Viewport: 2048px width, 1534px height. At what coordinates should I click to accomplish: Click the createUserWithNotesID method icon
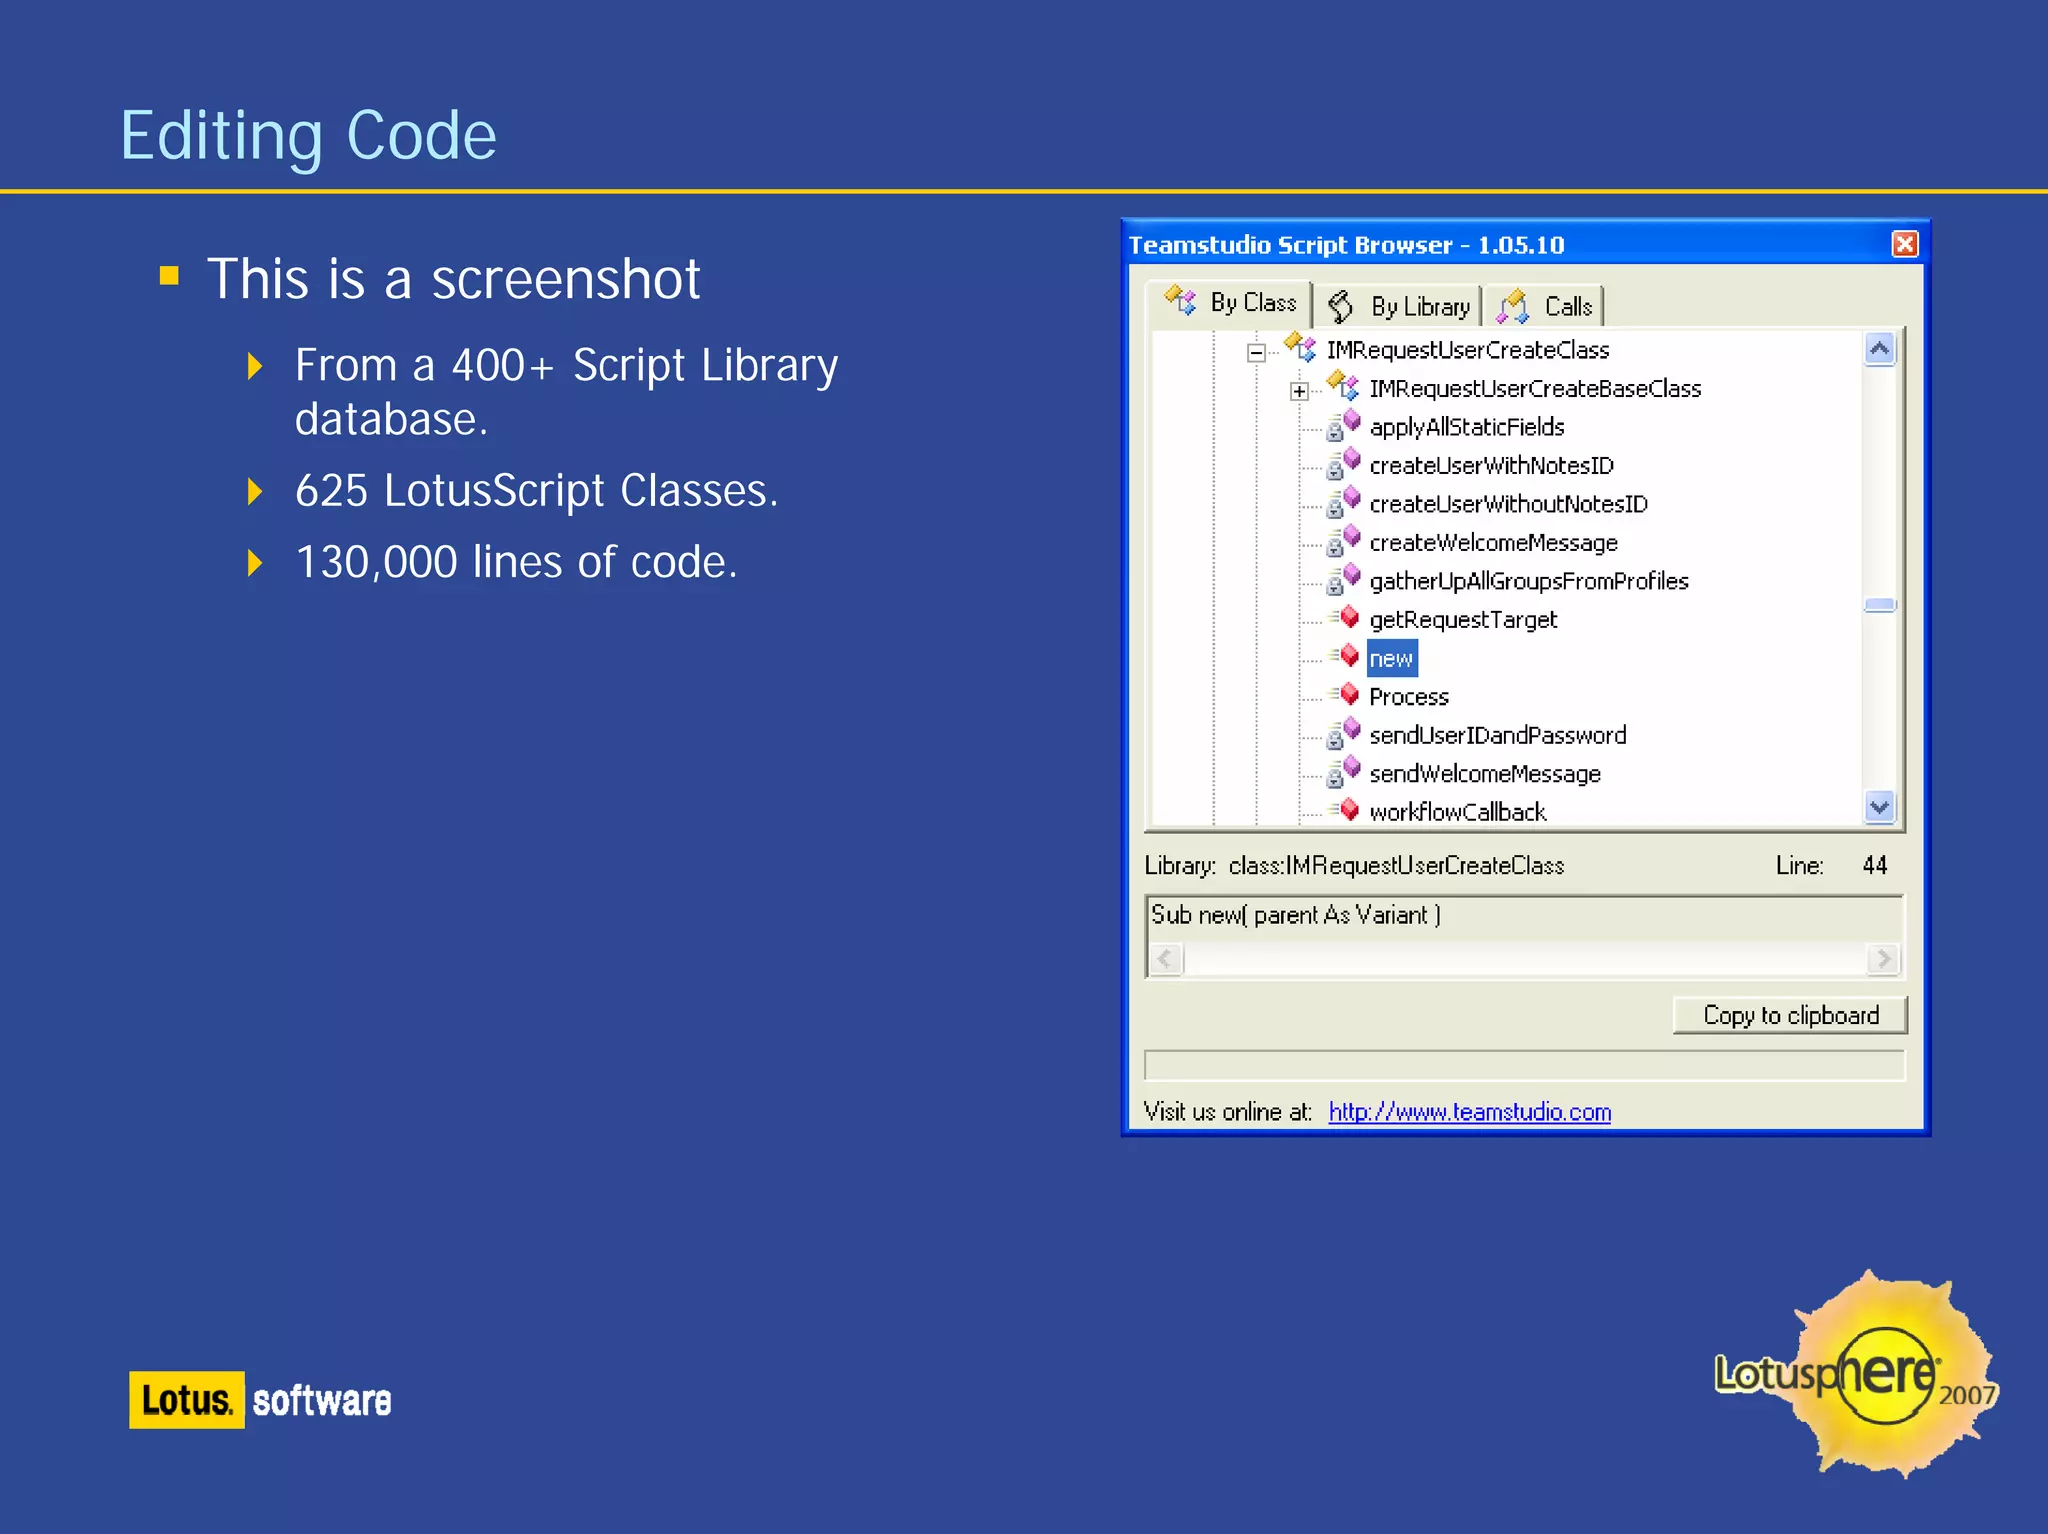(x=1343, y=464)
